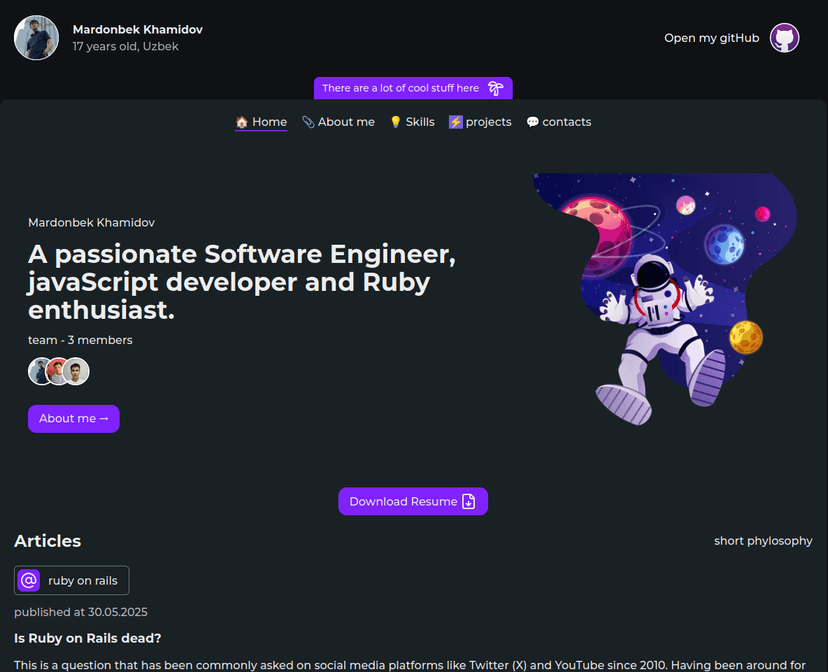This screenshot has height=672, width=828.
Task: Open the About me navigation link
Action: tap(344, 121)
